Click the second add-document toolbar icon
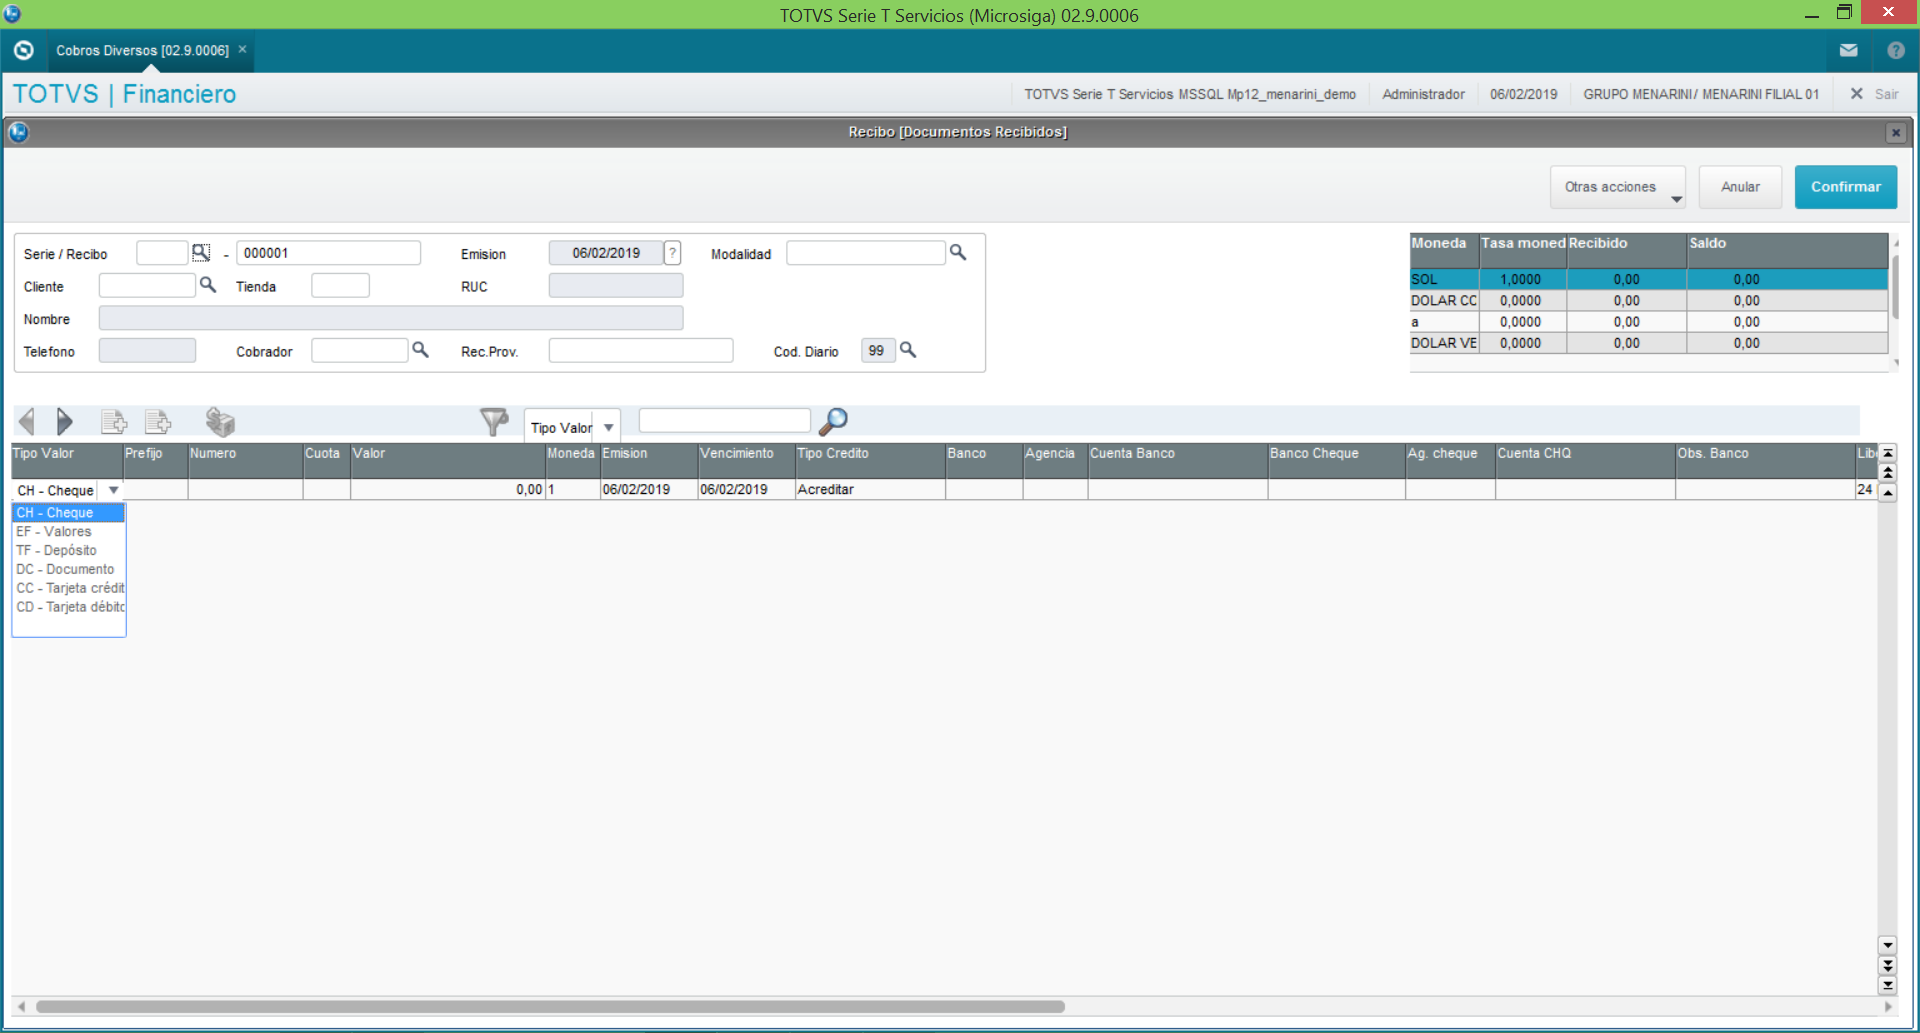Viewport: 1920px width, 1033px height. click(158, 421)
